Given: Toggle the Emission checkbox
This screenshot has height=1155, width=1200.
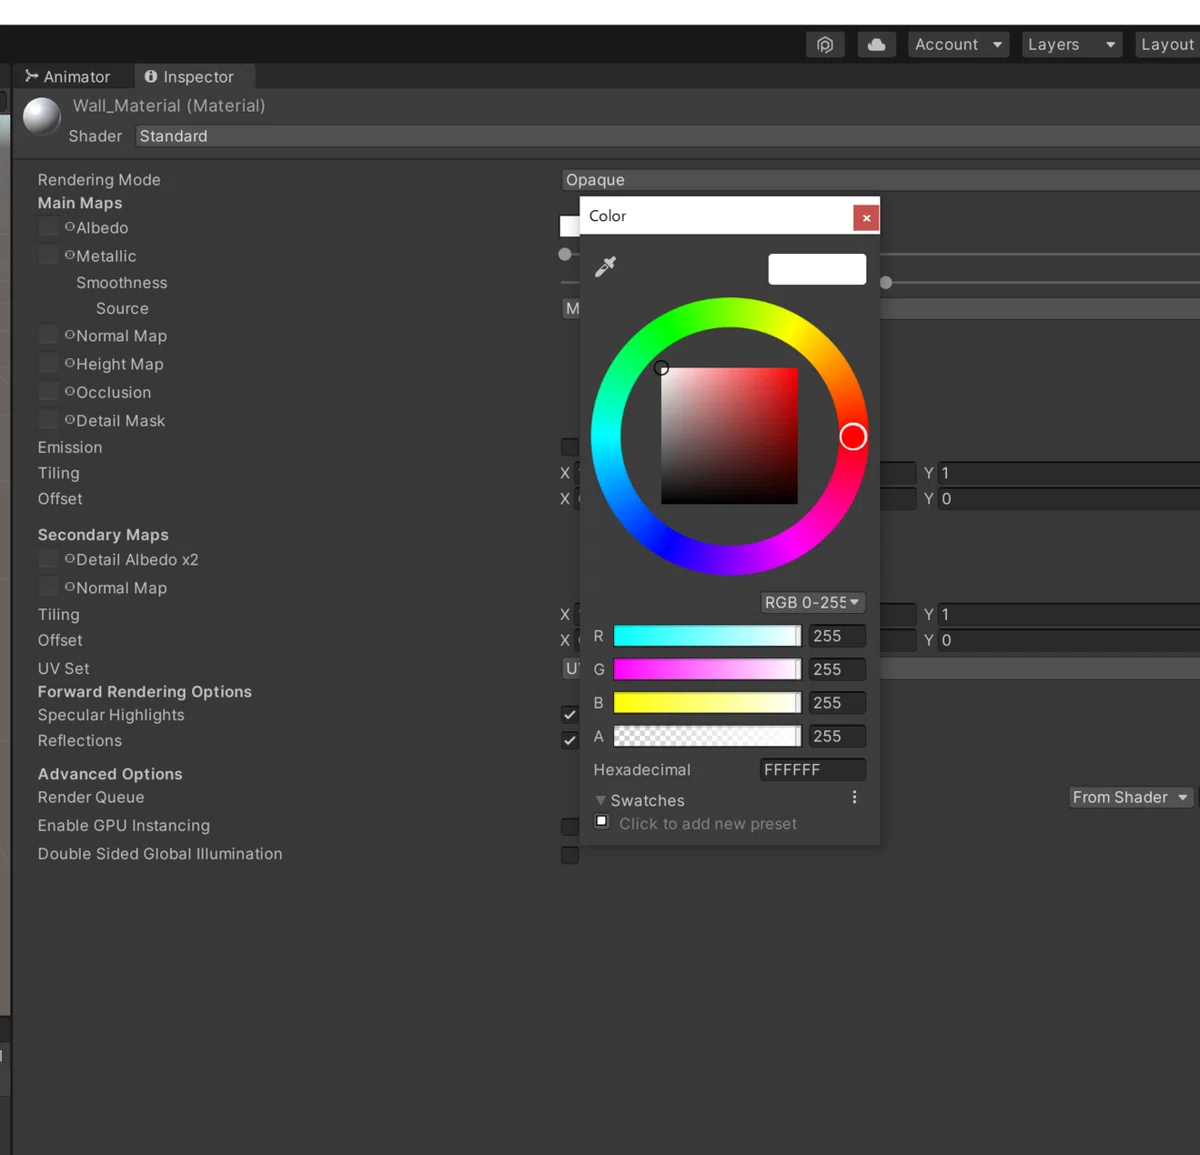Looking at the screenshot, I should tap(570, 447).
